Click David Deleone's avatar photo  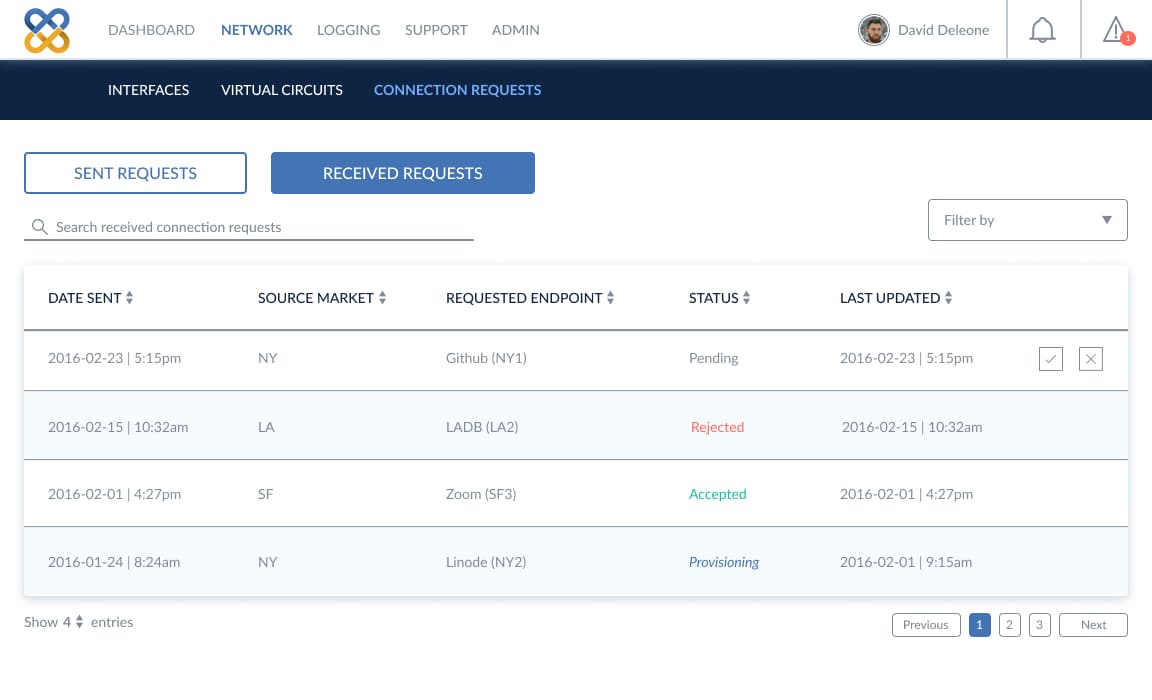pos(874,30)
